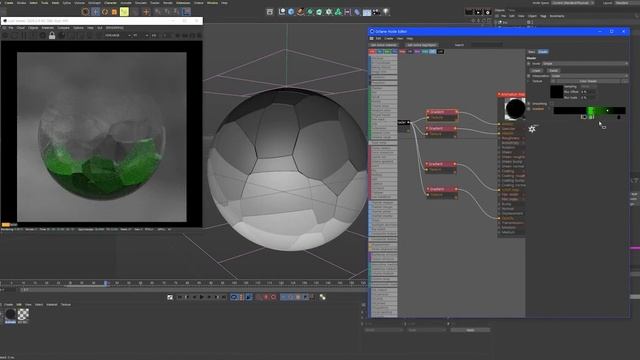640x360 pixels.
Task: Click the animation dot beside Gradient
Action: (x=529, y=109)
